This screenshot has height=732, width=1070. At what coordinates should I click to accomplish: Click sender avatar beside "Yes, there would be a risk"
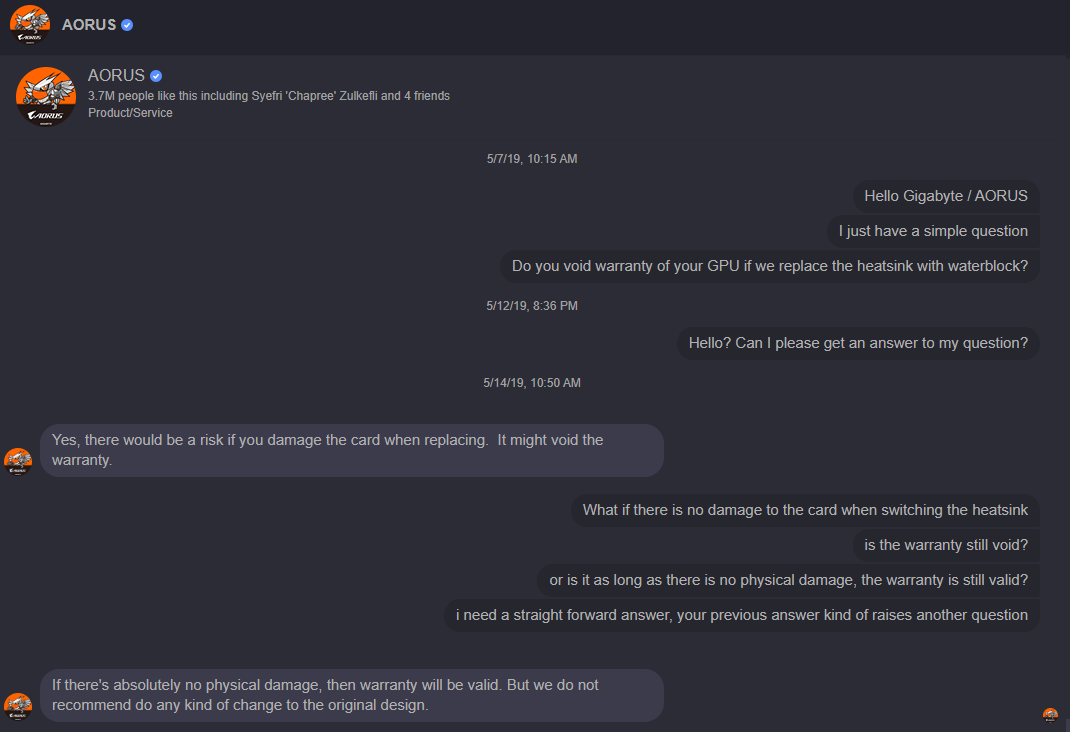[x=18, y=461]
